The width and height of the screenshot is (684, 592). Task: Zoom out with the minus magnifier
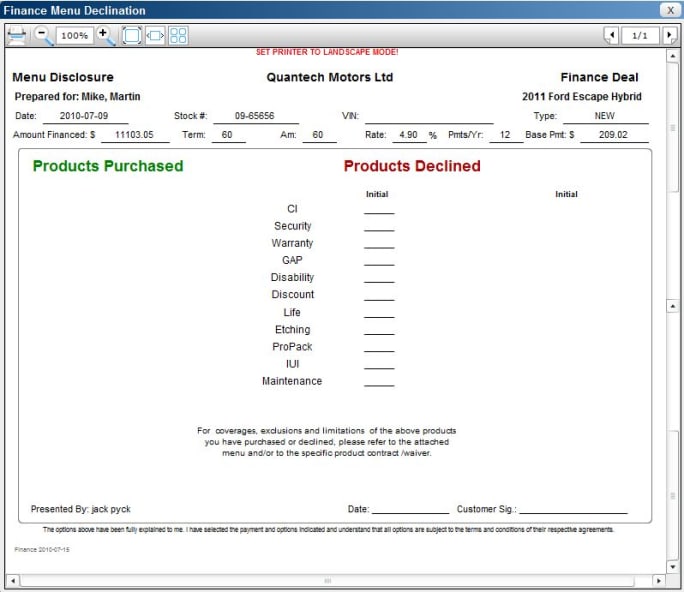click(x=44, y=35)
